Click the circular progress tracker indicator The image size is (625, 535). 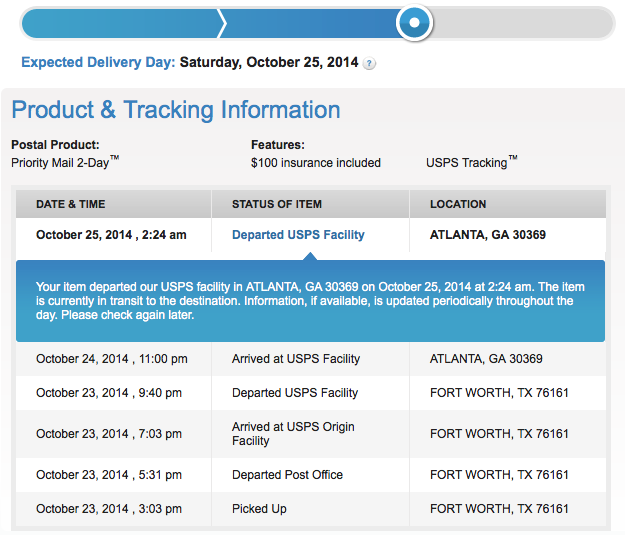click(415, 23)
